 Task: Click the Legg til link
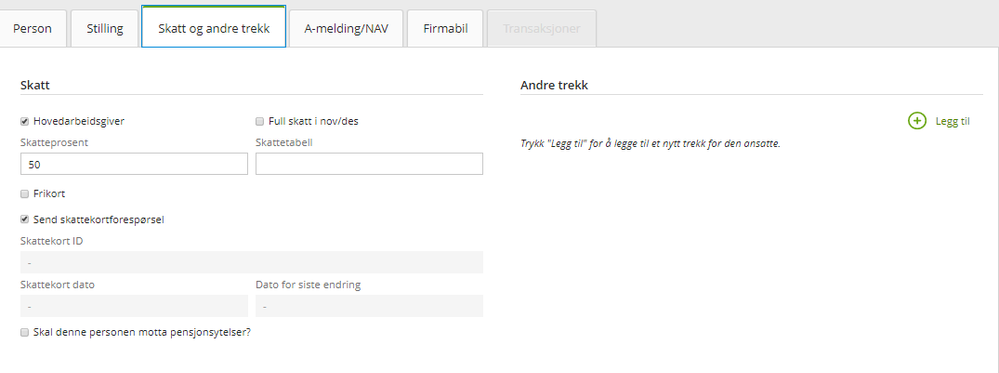click(x=952, y=122)
